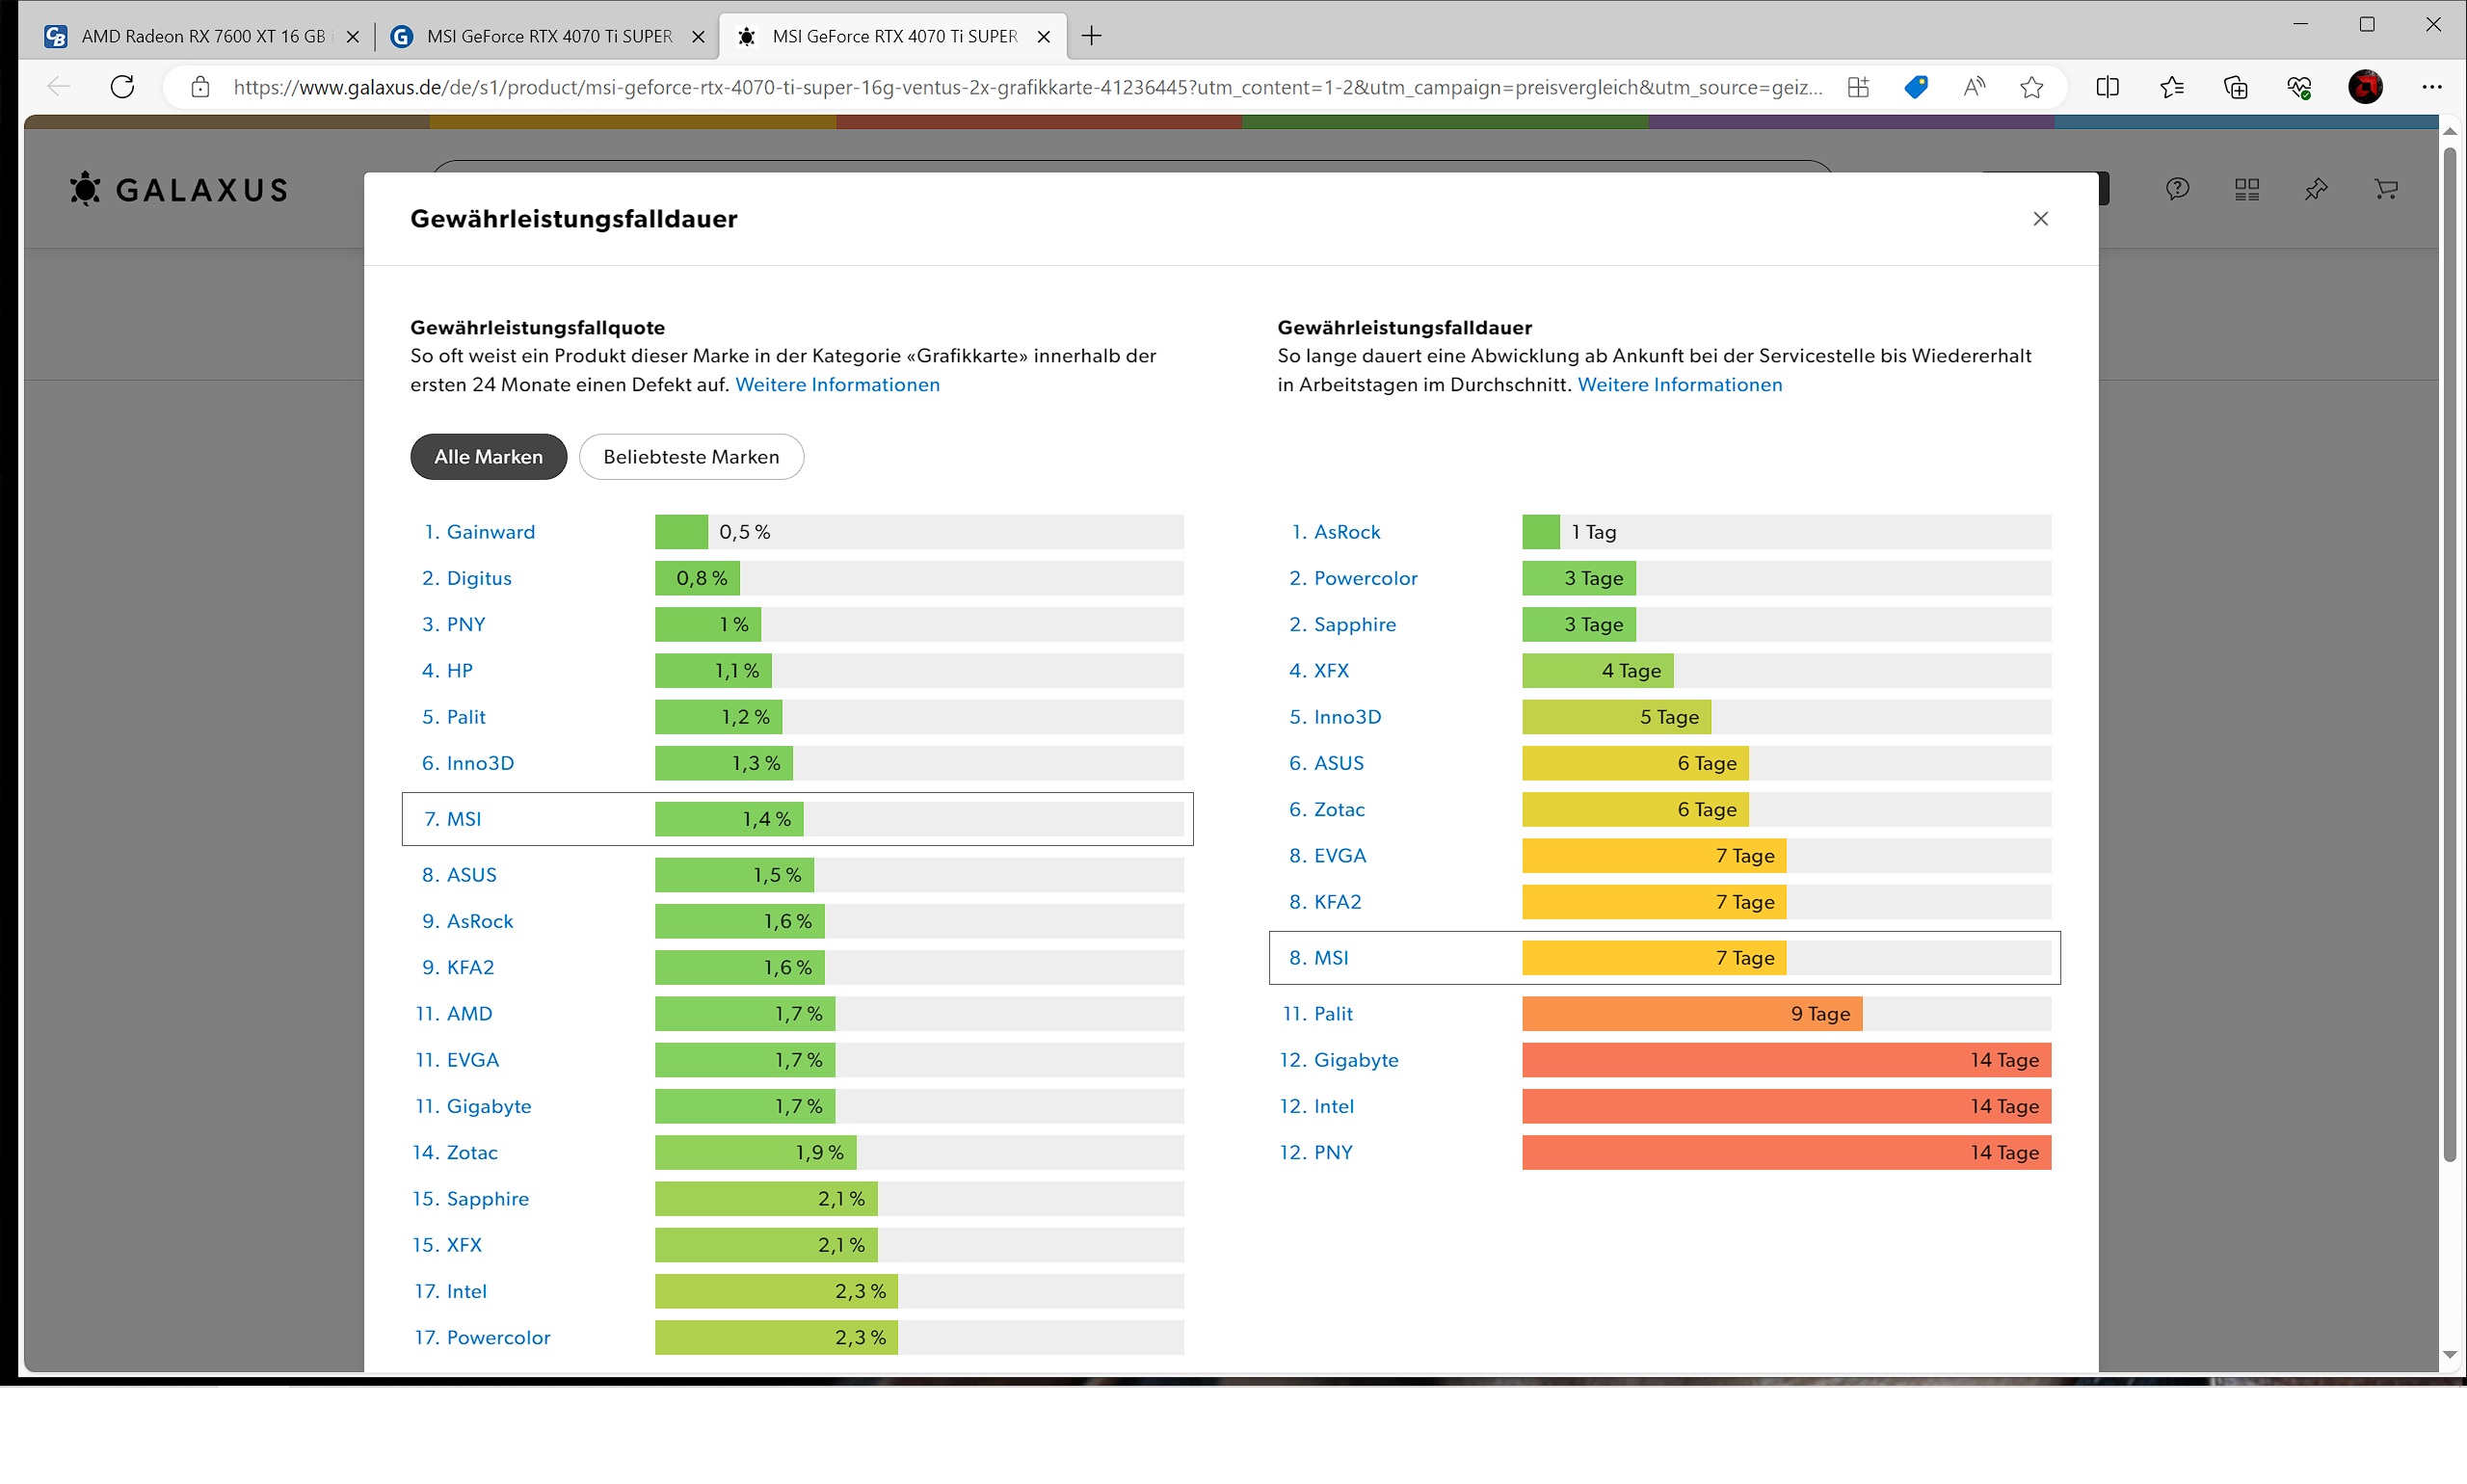Click the browser refresh icon

point(122,87)
